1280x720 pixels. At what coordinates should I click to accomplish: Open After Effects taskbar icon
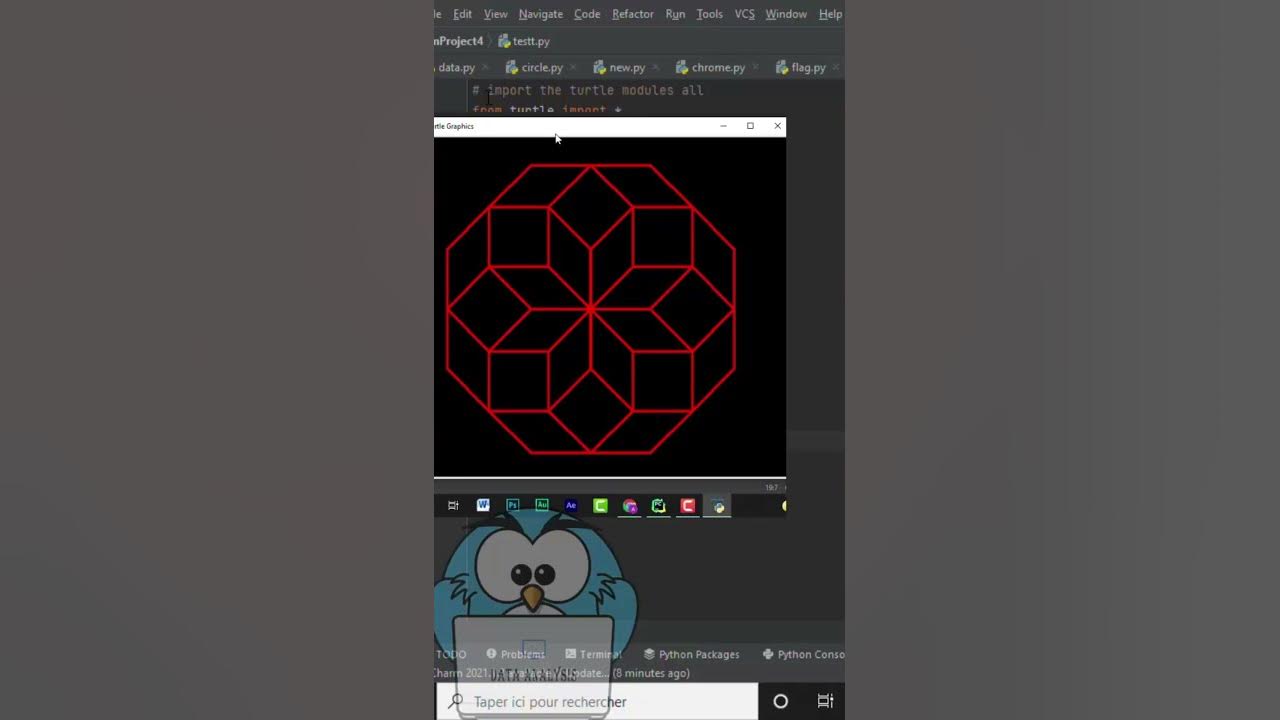pyautogui.click(x=571, y=506)
